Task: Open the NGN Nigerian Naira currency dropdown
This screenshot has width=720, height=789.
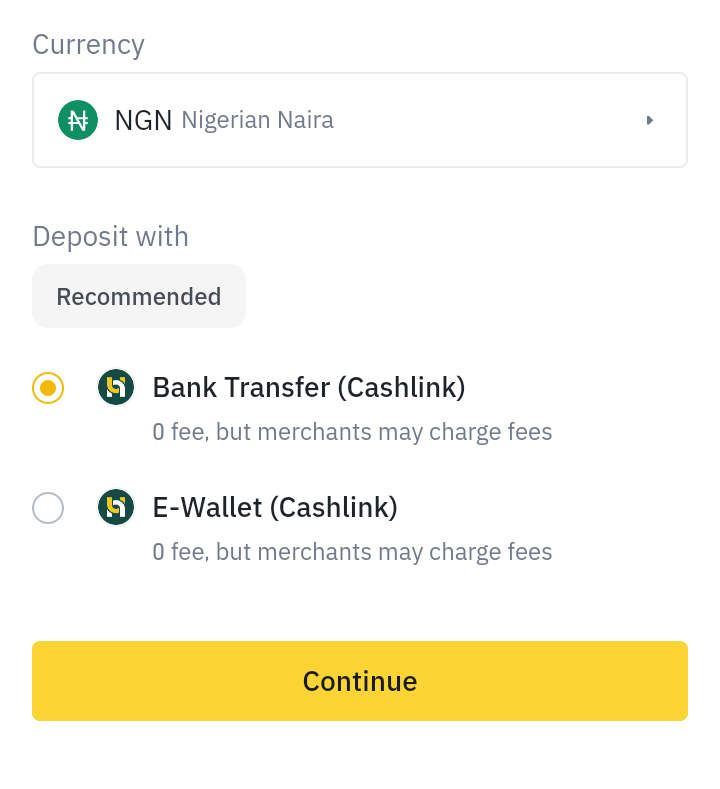Action: pos(360,120)
